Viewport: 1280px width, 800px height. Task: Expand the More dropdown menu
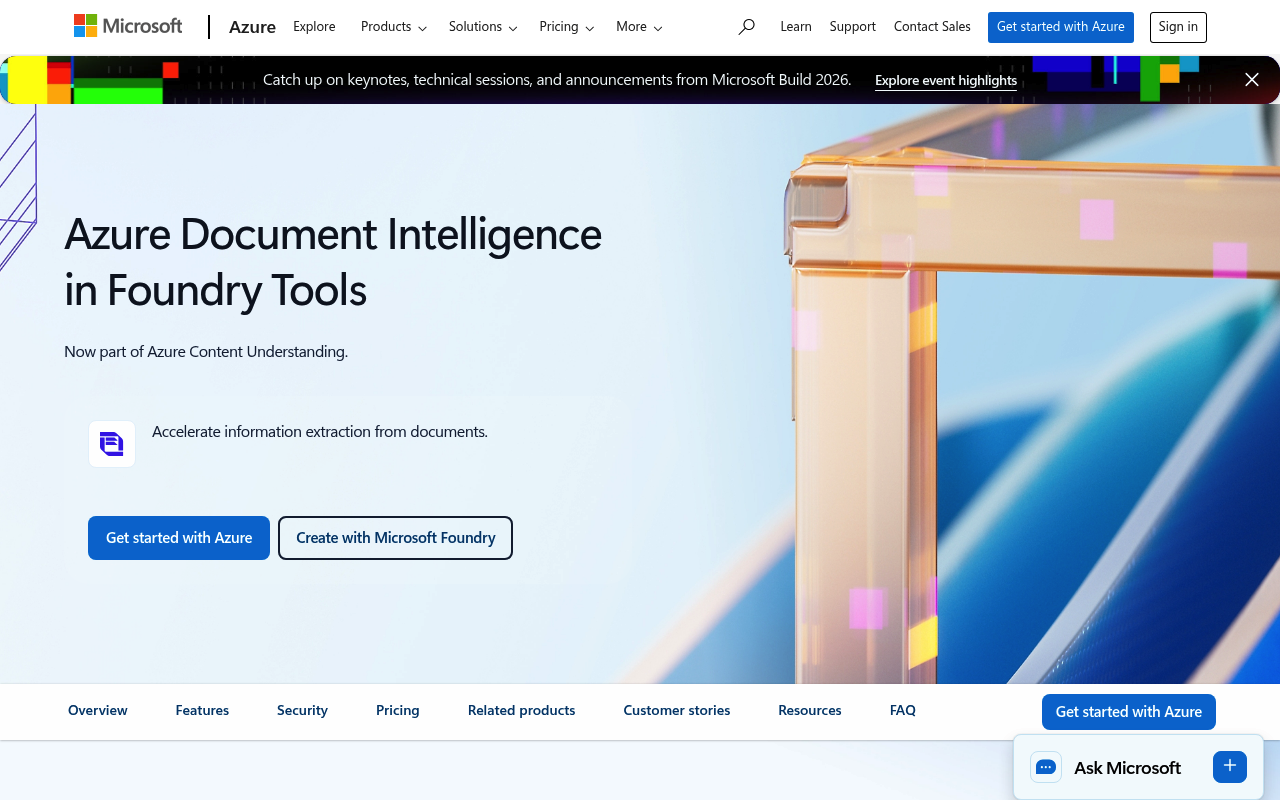[639, 27]
